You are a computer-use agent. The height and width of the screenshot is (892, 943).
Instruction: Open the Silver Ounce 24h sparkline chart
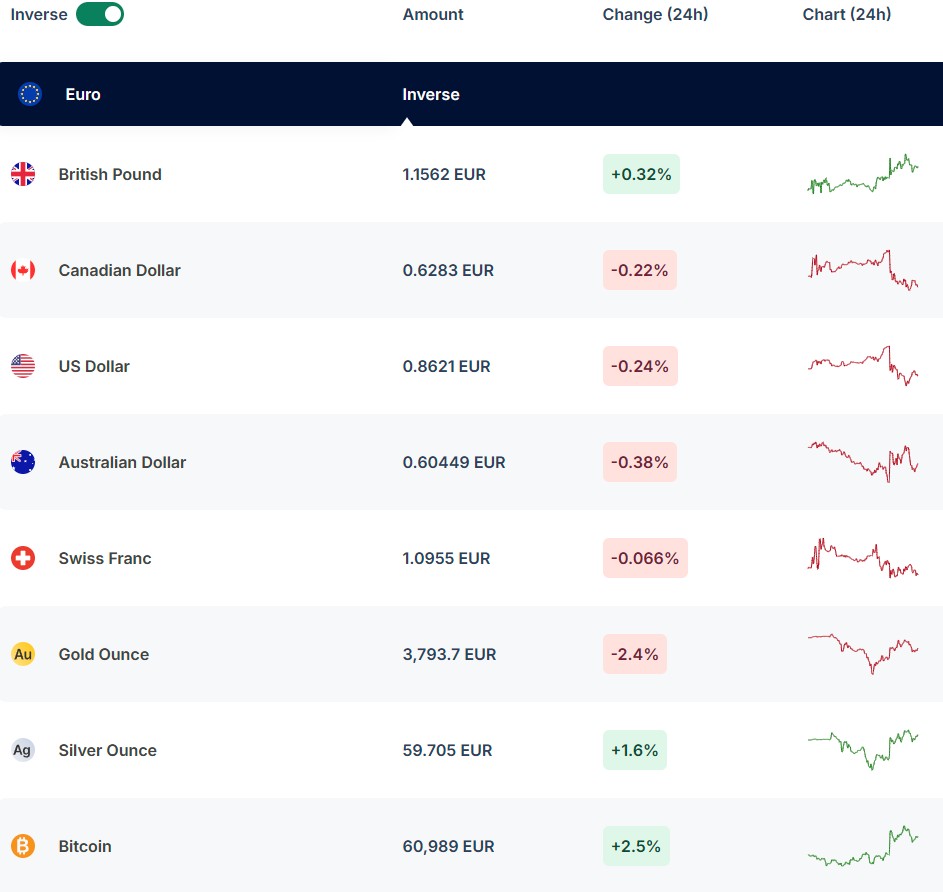[862, 750]
